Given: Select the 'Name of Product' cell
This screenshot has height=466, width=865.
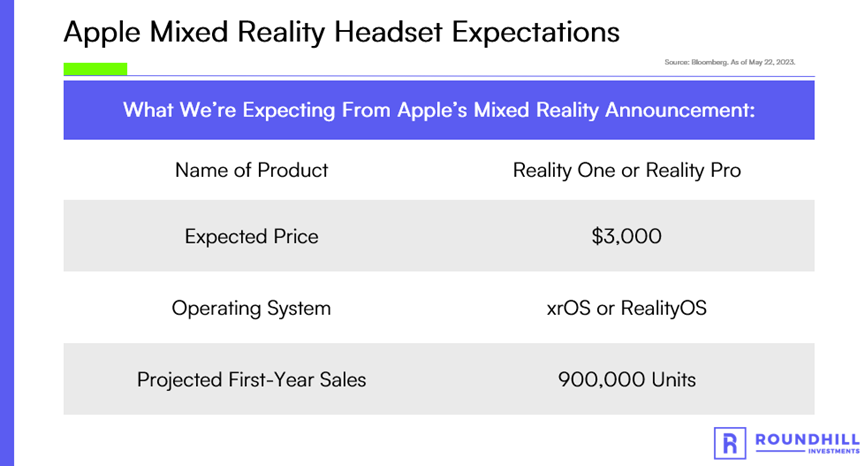Looking at the screenshot, I should coord(252,170).
